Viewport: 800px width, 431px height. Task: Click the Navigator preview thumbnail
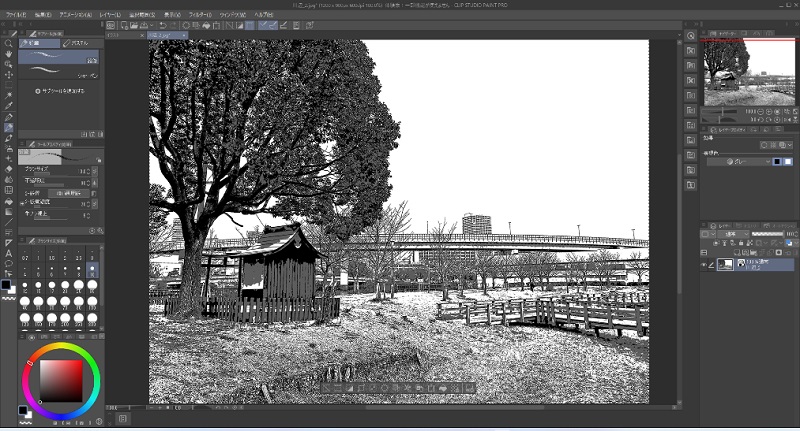[x=749, y=73]
